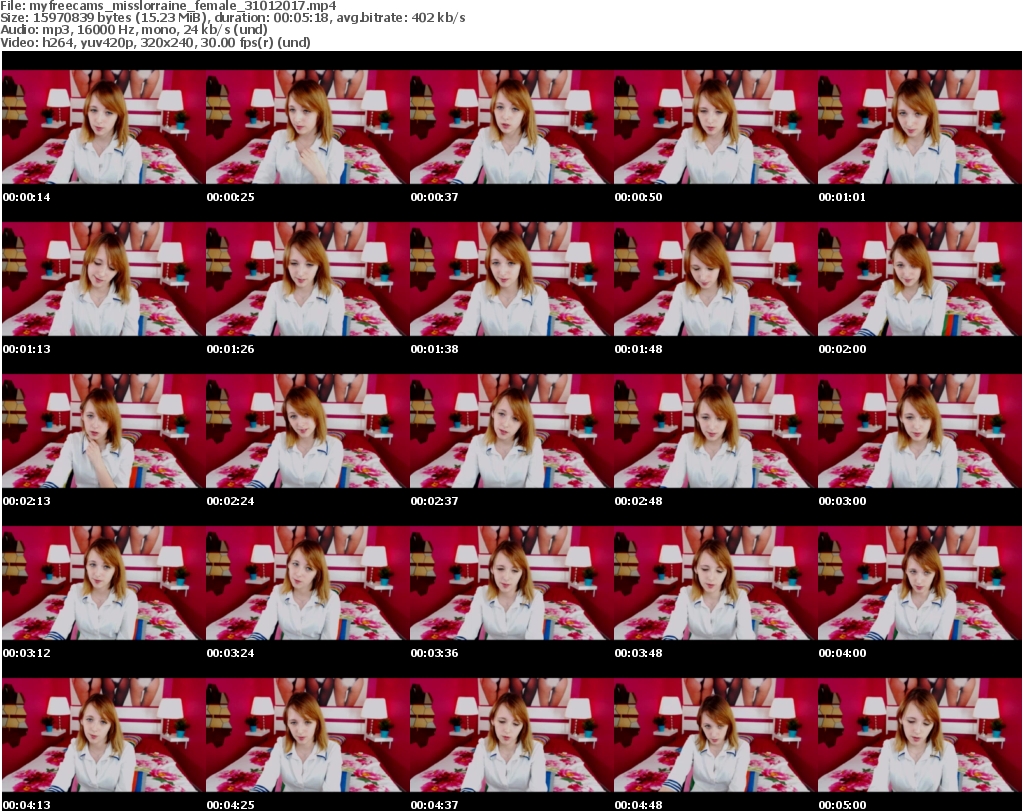Pick the frame above timestamp 00:02:48

pos(716,431)
